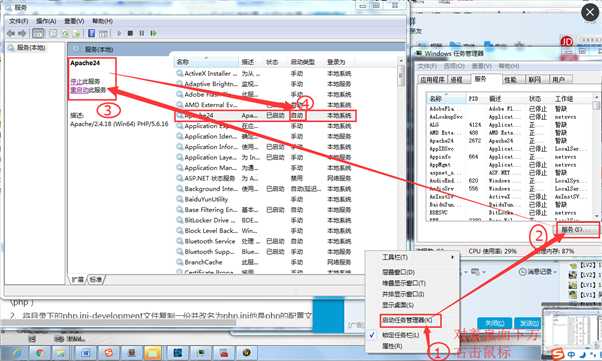Toggle the console tree pane toolbar icon
602x361 pixels.
point(38,33)
